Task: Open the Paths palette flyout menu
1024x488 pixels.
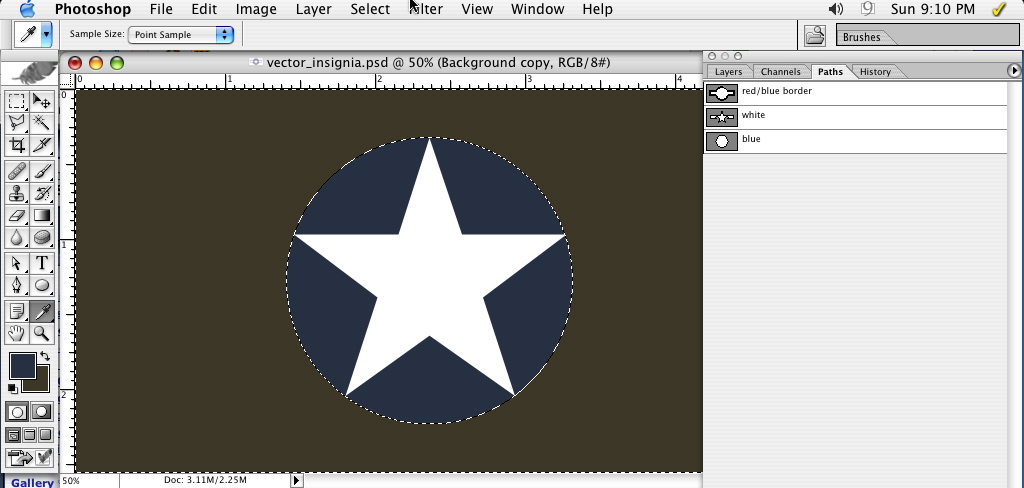Action: click(1014, 70)
